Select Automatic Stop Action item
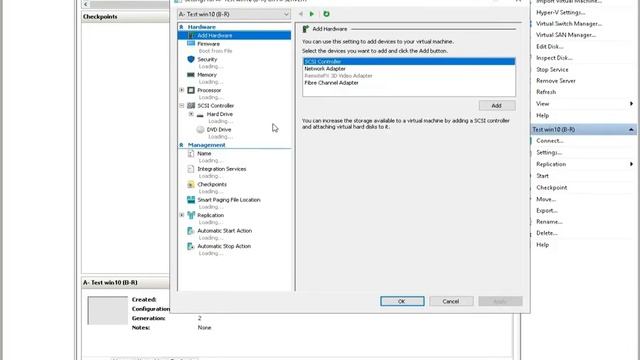Screen dimensions: 640x360 click(x=224, y=246)
